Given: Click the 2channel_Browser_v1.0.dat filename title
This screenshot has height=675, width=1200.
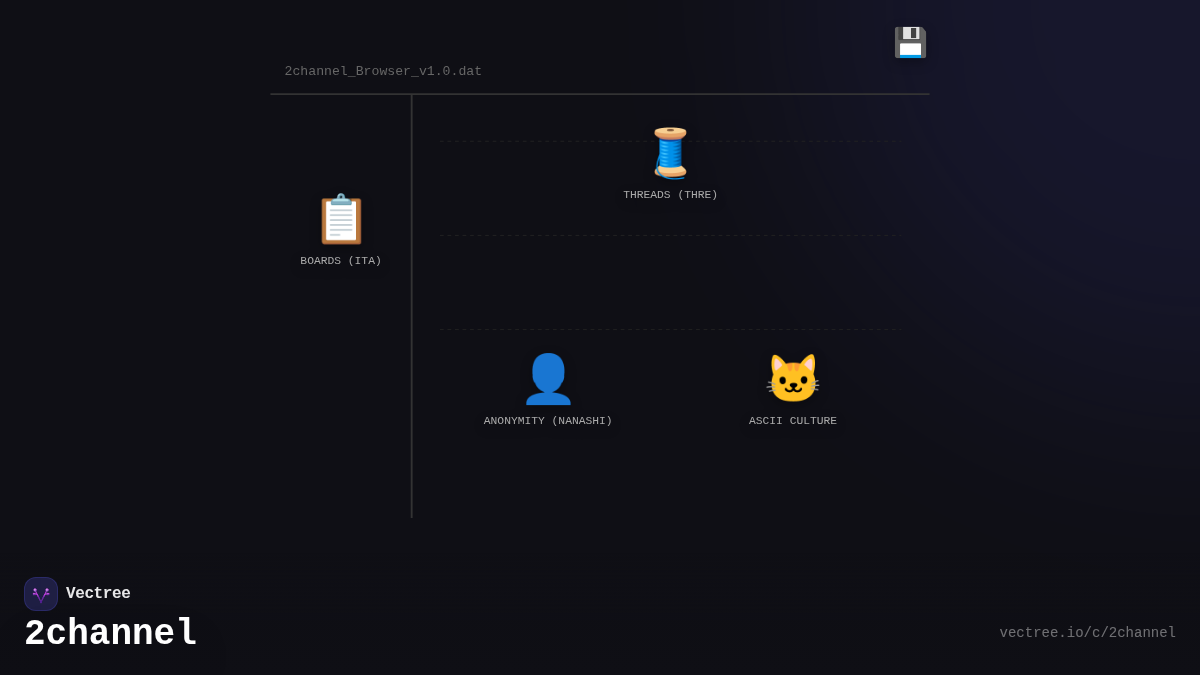Looking at the screenshot, I should (x=383, y=72).
